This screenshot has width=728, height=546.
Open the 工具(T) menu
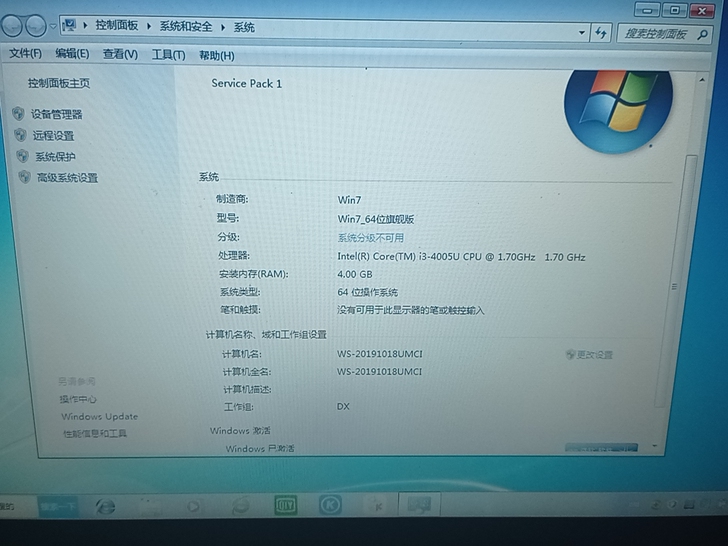[x=169, y=55]
